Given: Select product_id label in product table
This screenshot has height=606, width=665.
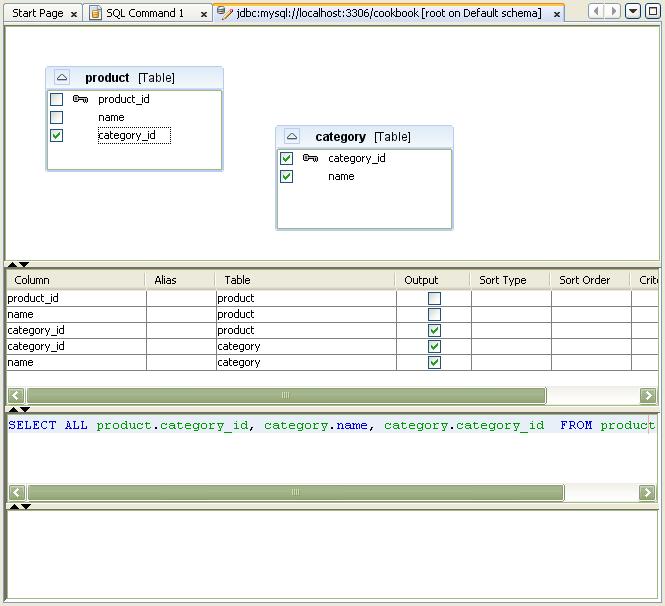Looking at the screenshot, I should pos(124,99).
